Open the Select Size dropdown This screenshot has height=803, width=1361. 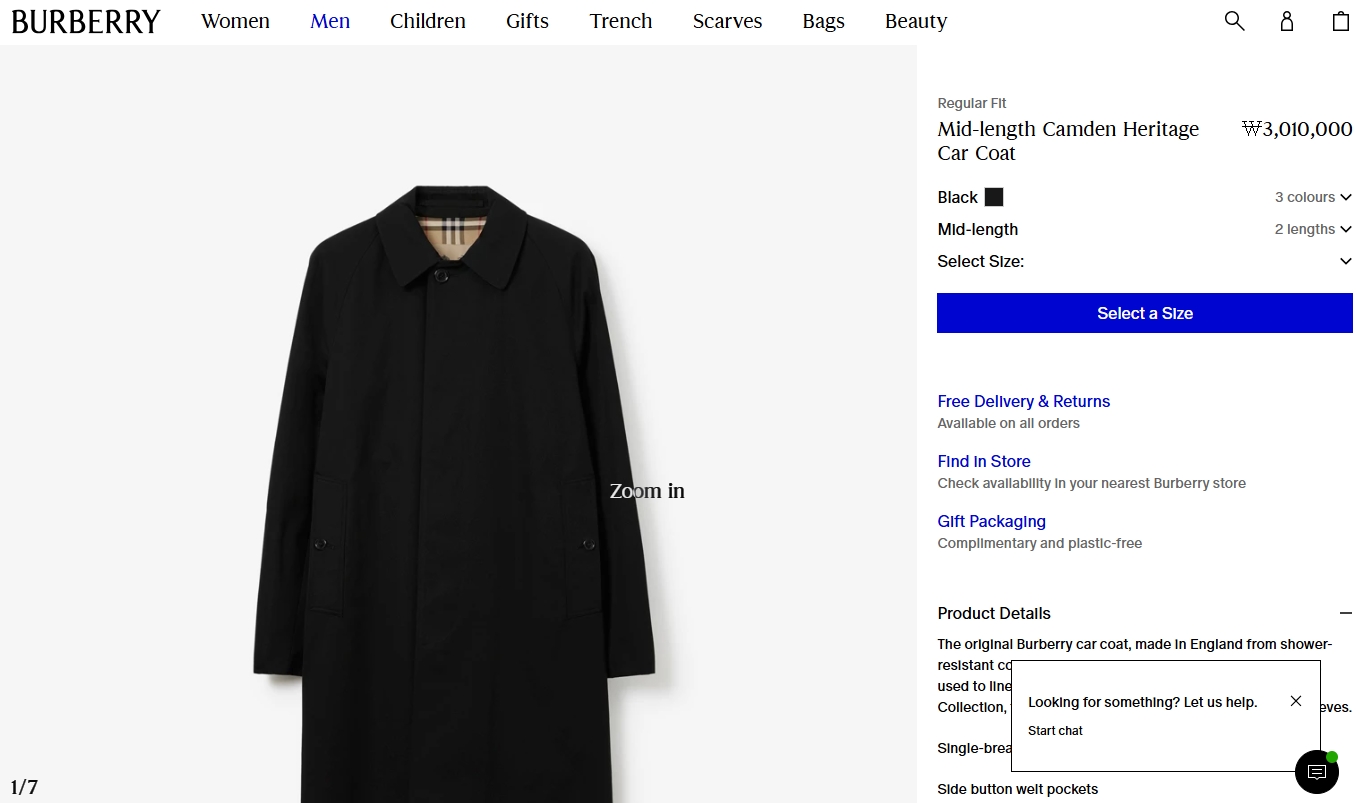1345,261
